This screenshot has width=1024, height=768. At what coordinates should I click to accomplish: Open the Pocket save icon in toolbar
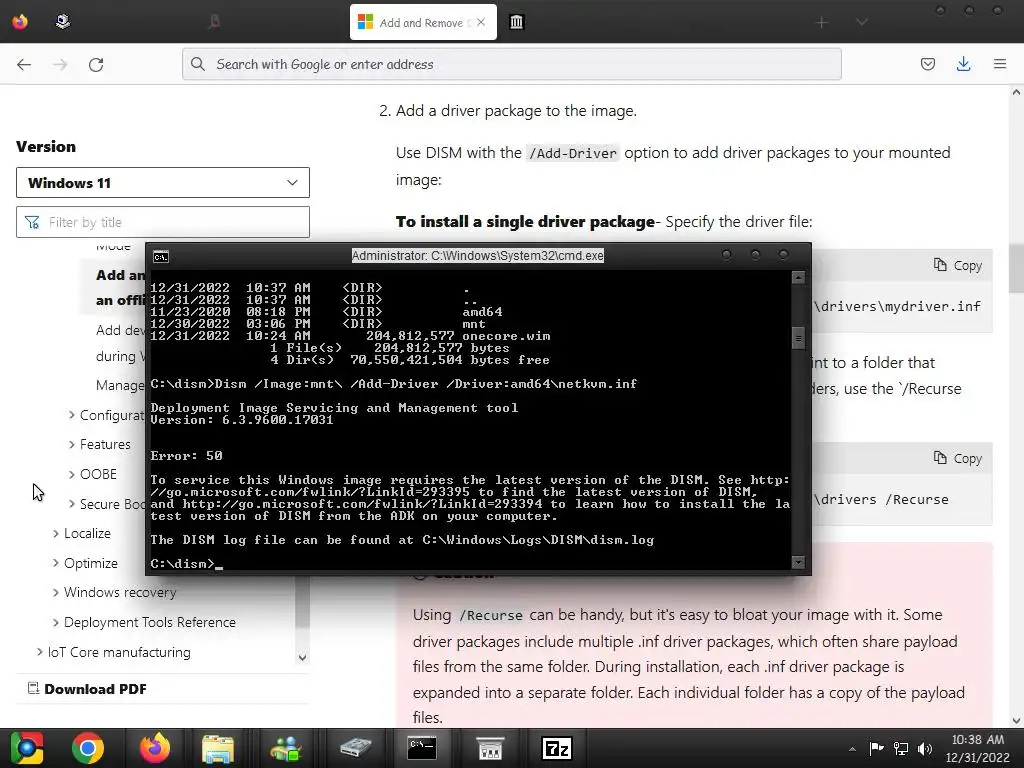point(927,64)
